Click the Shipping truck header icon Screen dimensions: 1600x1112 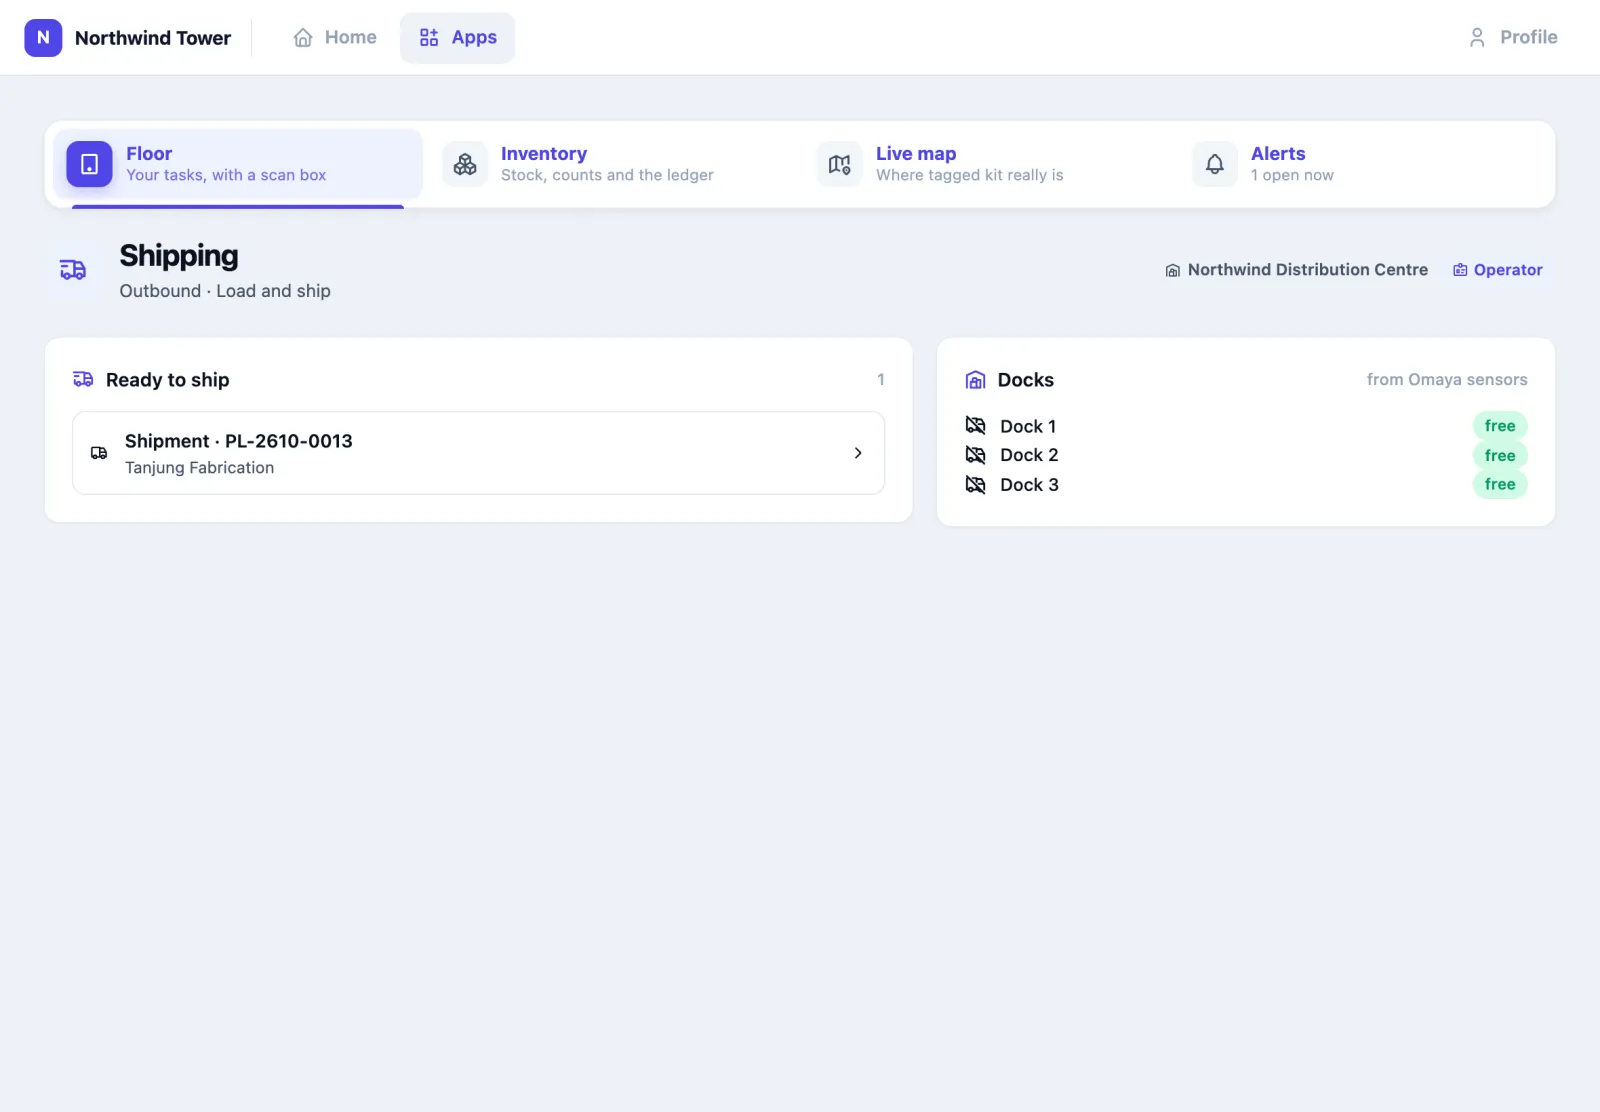tap(73, 270)
